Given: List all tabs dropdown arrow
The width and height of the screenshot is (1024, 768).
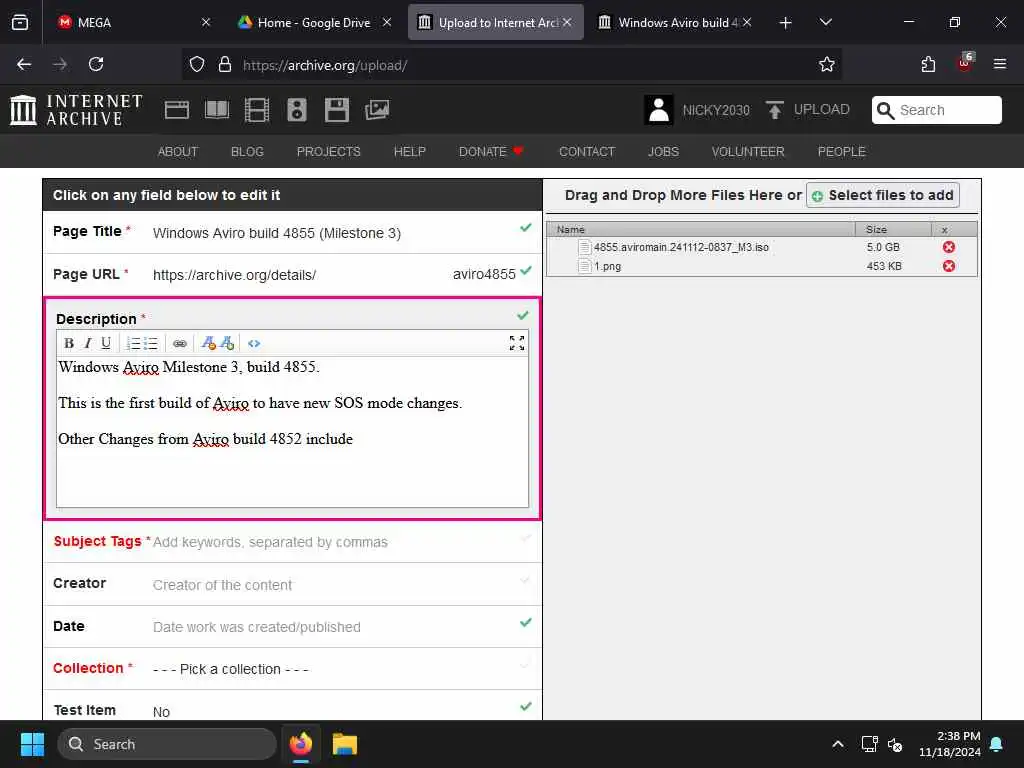Looking at the screenshot, I should point(825,22).
